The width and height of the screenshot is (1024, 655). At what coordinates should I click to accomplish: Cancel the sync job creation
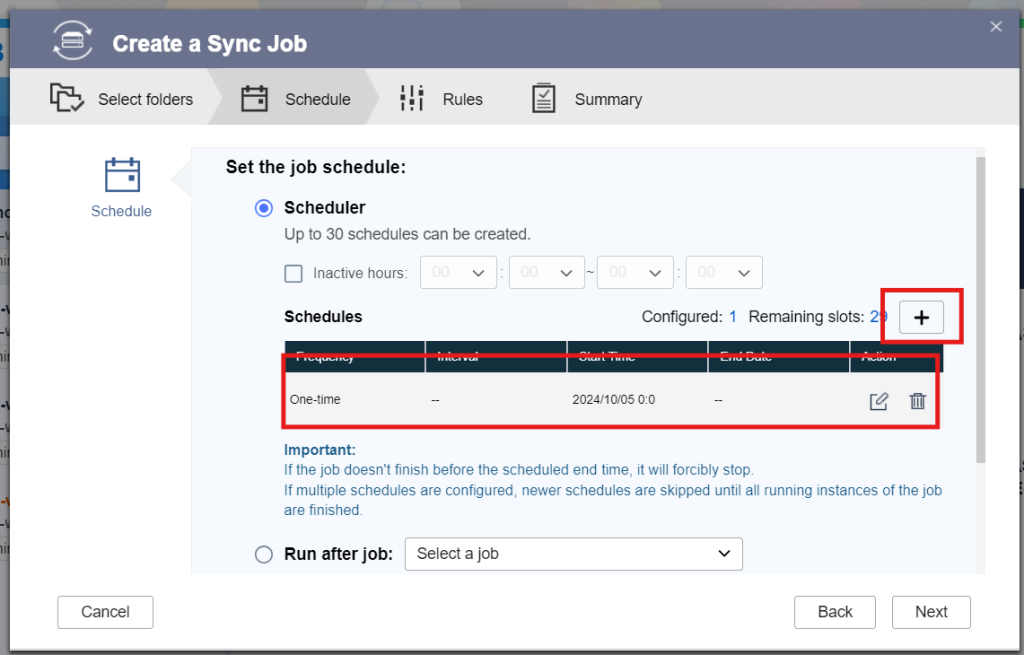[x=105, y=612]
